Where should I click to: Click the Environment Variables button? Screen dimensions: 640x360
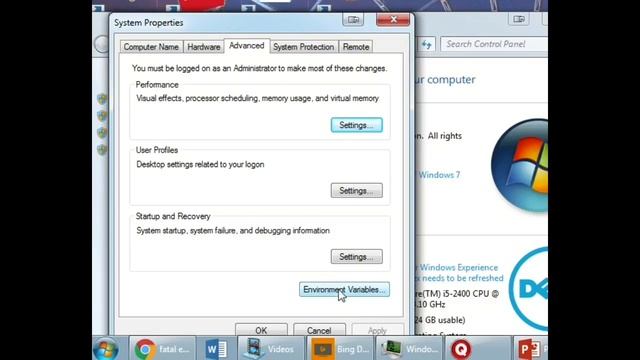344,289
